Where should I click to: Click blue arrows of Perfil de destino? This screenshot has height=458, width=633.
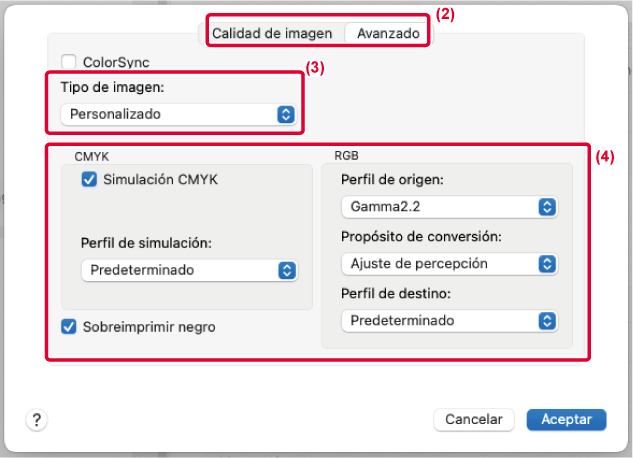pos(546,321)
